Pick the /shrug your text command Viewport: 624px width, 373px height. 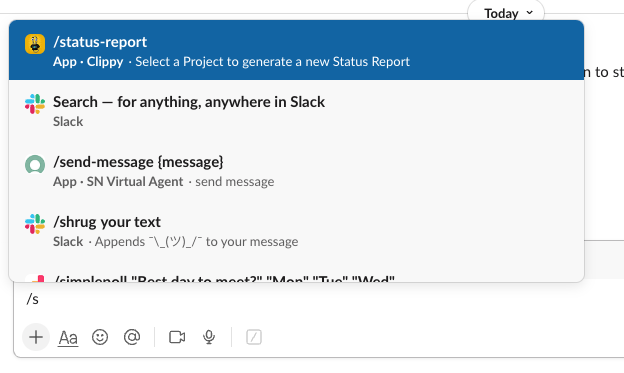[296, 230]
